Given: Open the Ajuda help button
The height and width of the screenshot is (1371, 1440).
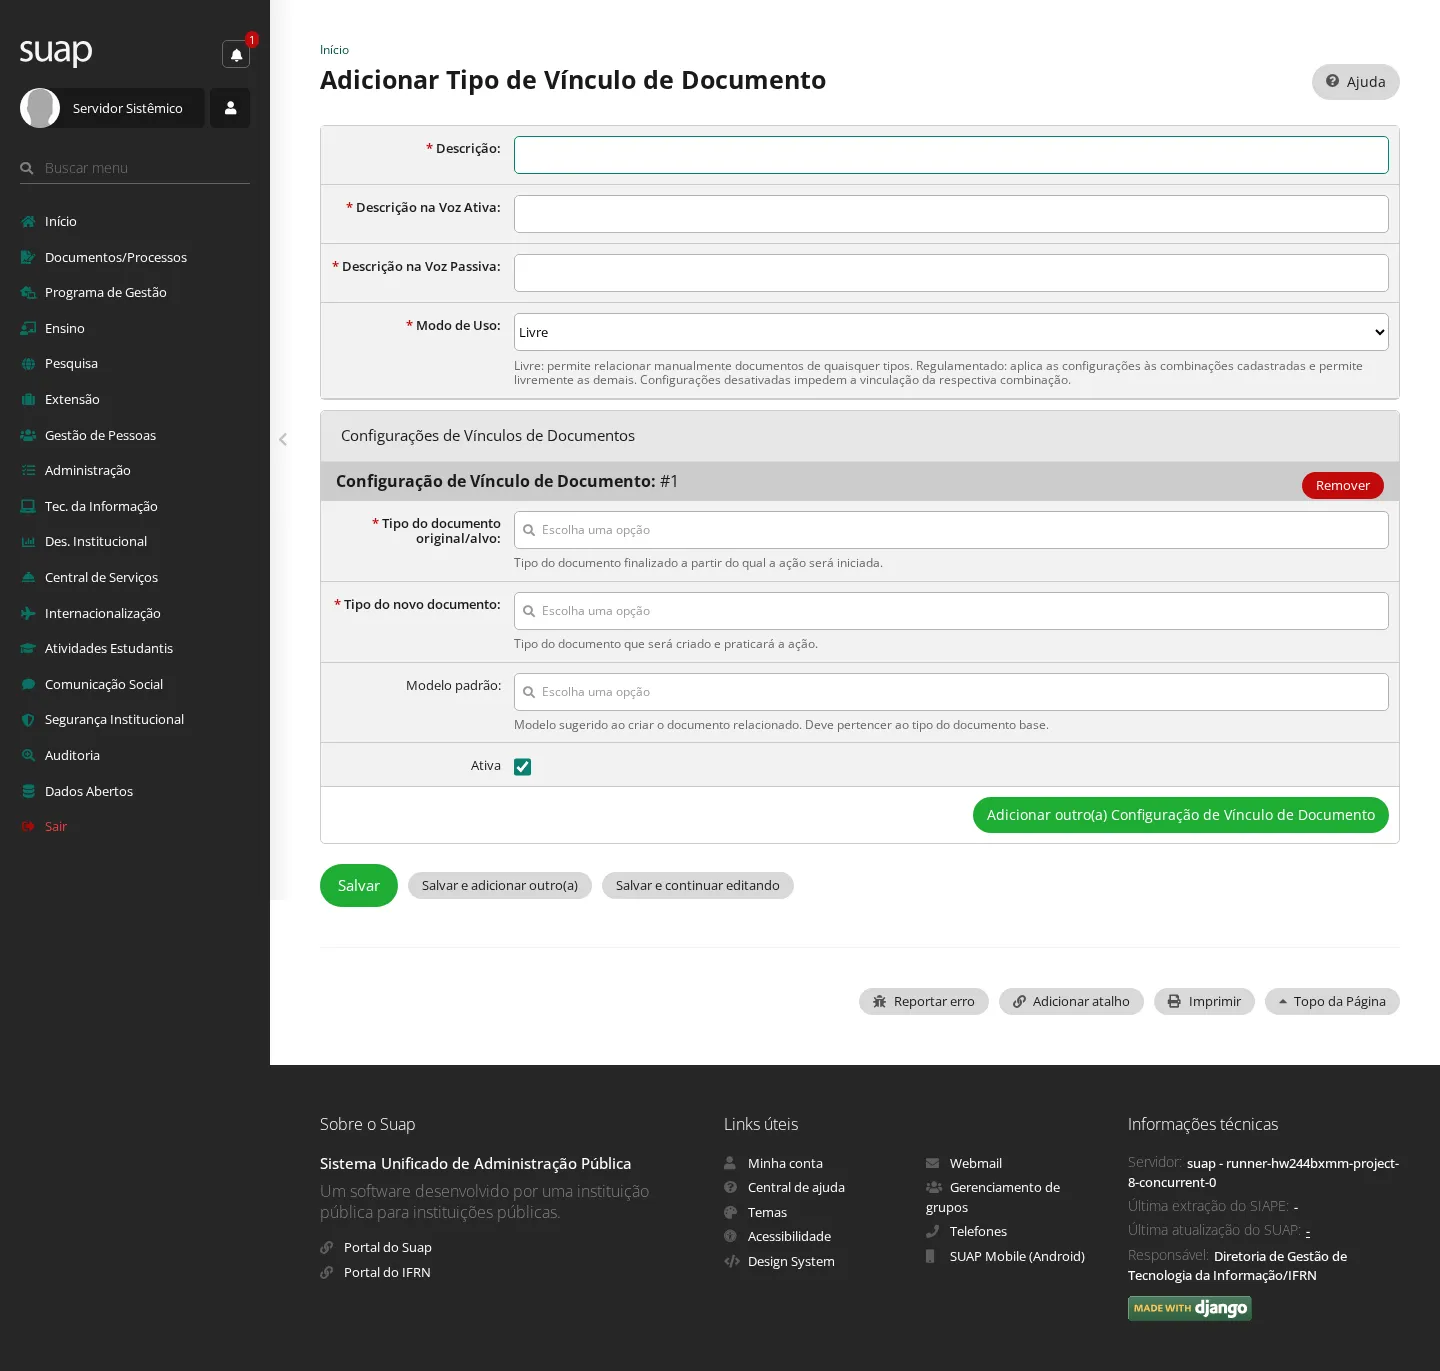Looking at the screenshot, I should pos(1355,82).
